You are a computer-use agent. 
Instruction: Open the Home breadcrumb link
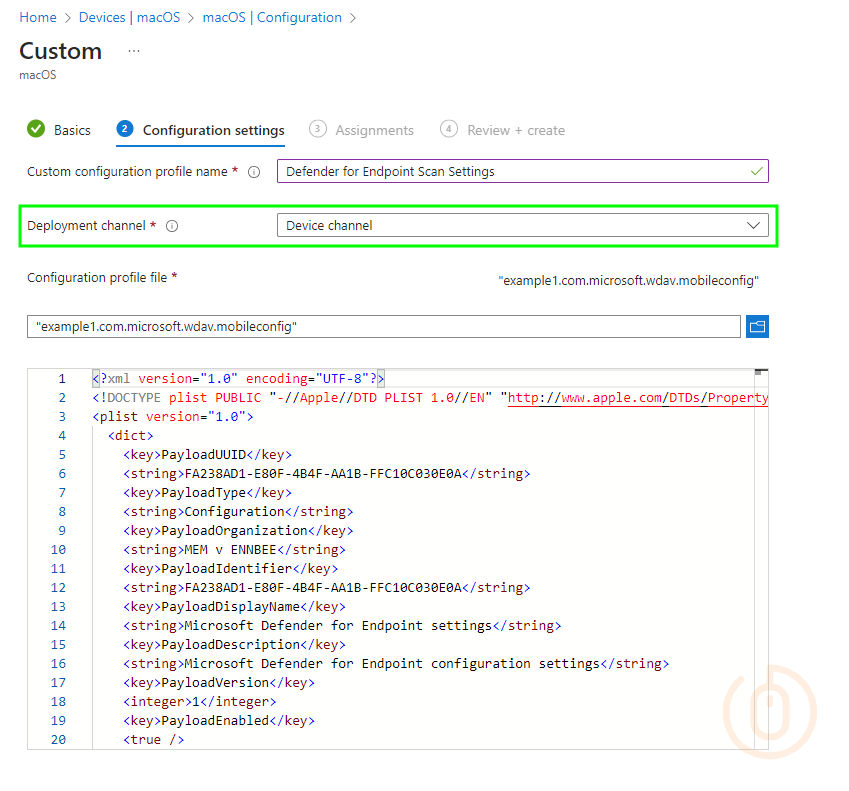tap(38, 17)
